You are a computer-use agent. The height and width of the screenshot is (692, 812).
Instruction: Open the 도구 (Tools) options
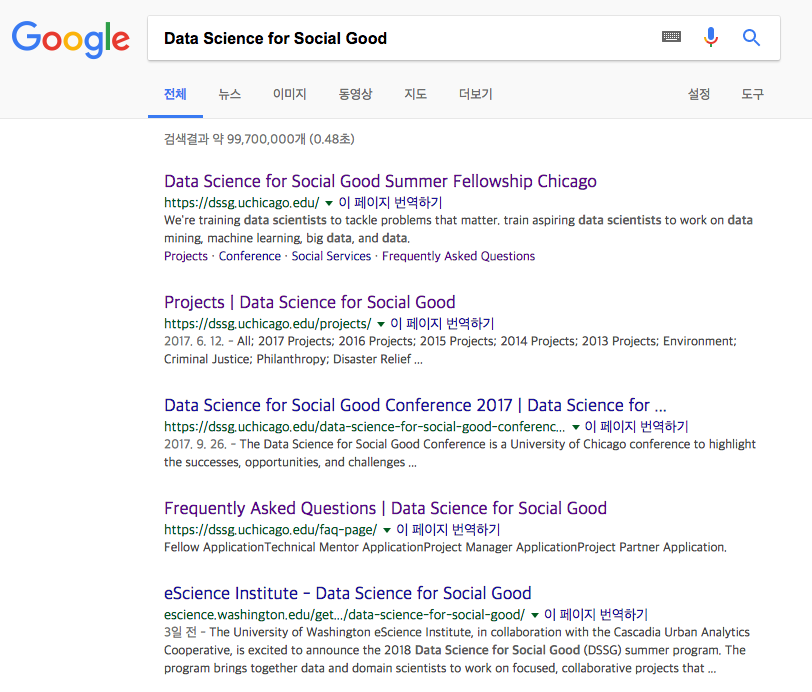(x=752, y=94)
